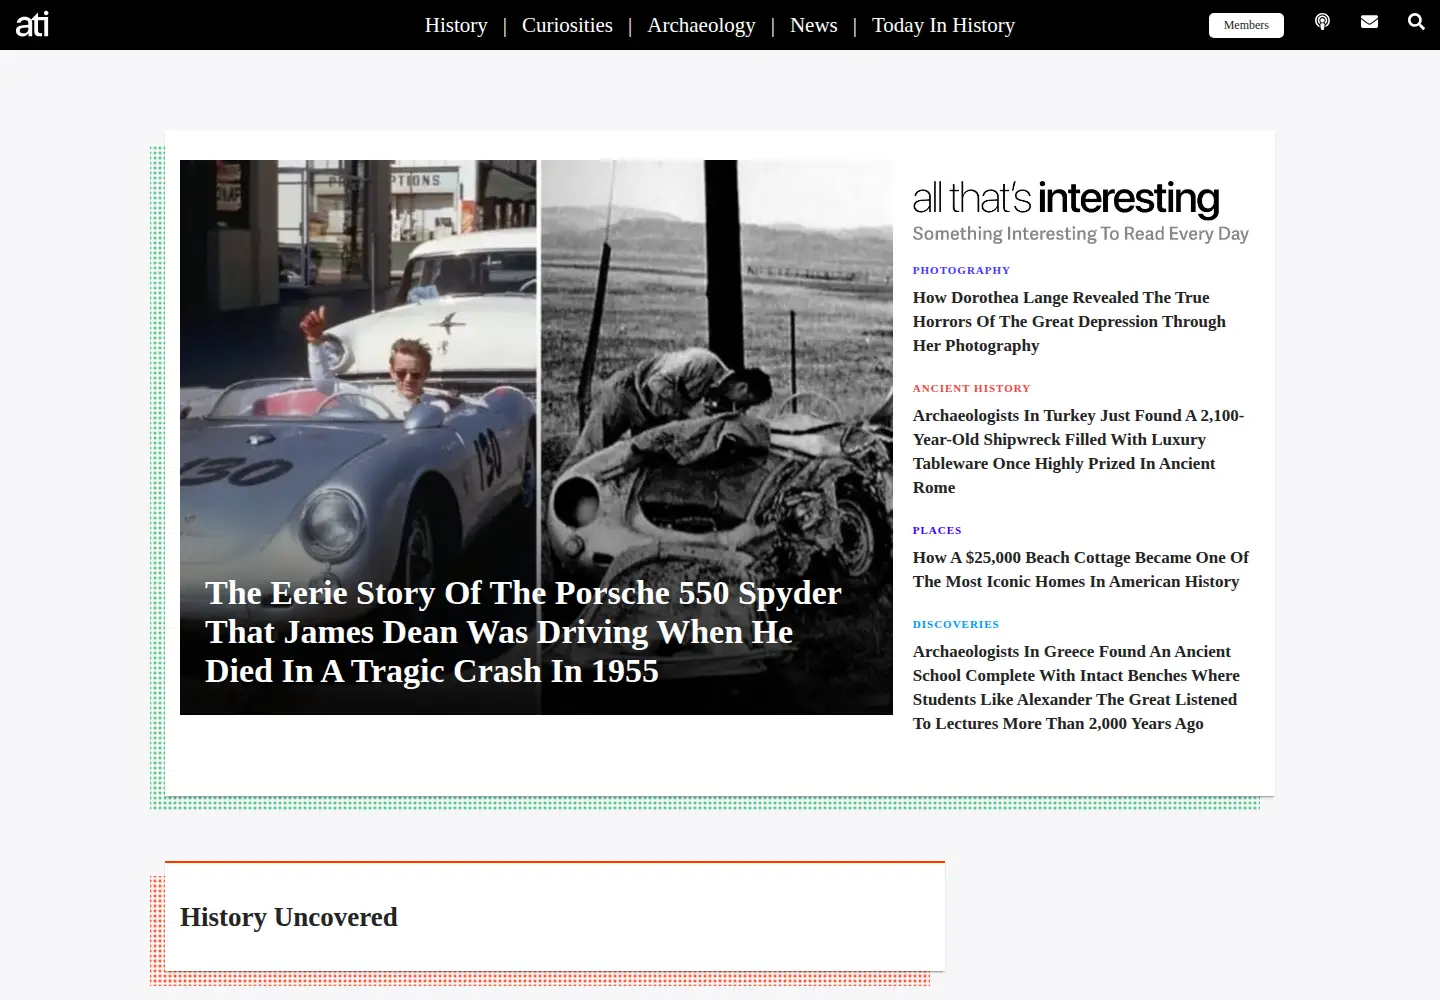Viewport: 1440px width, 1000px height.
Task: Open the newsletter envelope icon
Action: click(x=1369, y=22)
